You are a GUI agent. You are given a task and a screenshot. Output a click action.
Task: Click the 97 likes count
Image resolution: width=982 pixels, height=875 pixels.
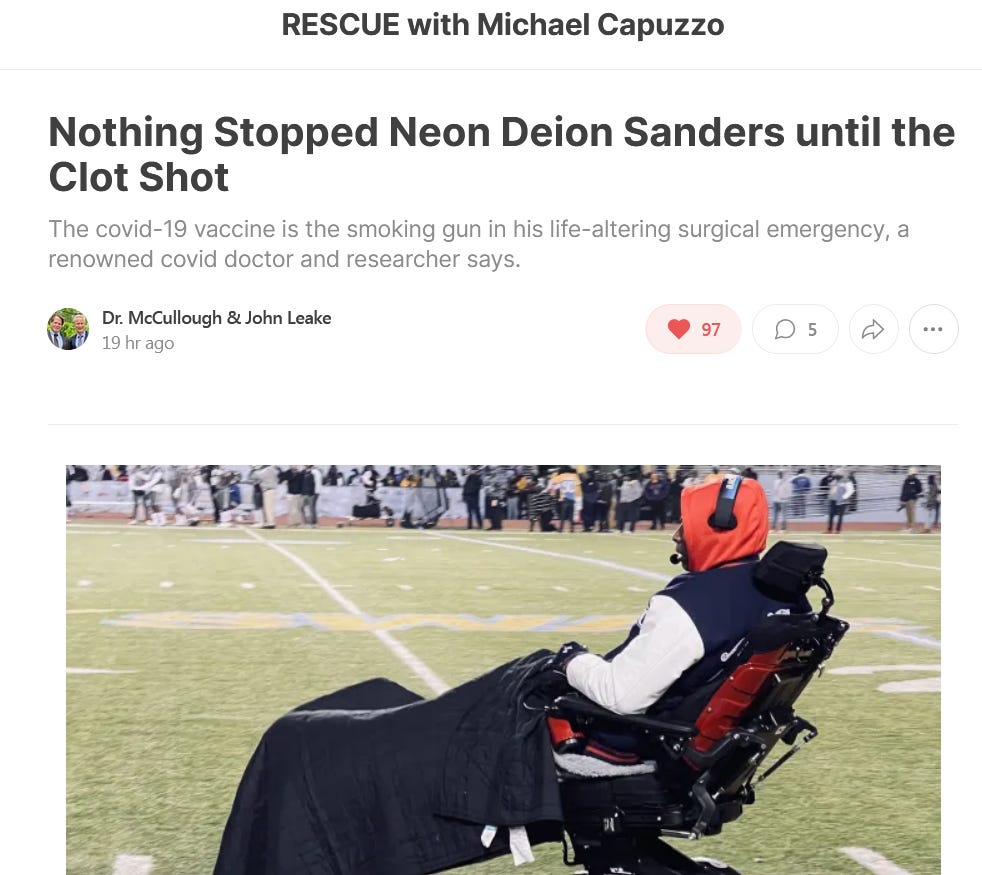711,329
